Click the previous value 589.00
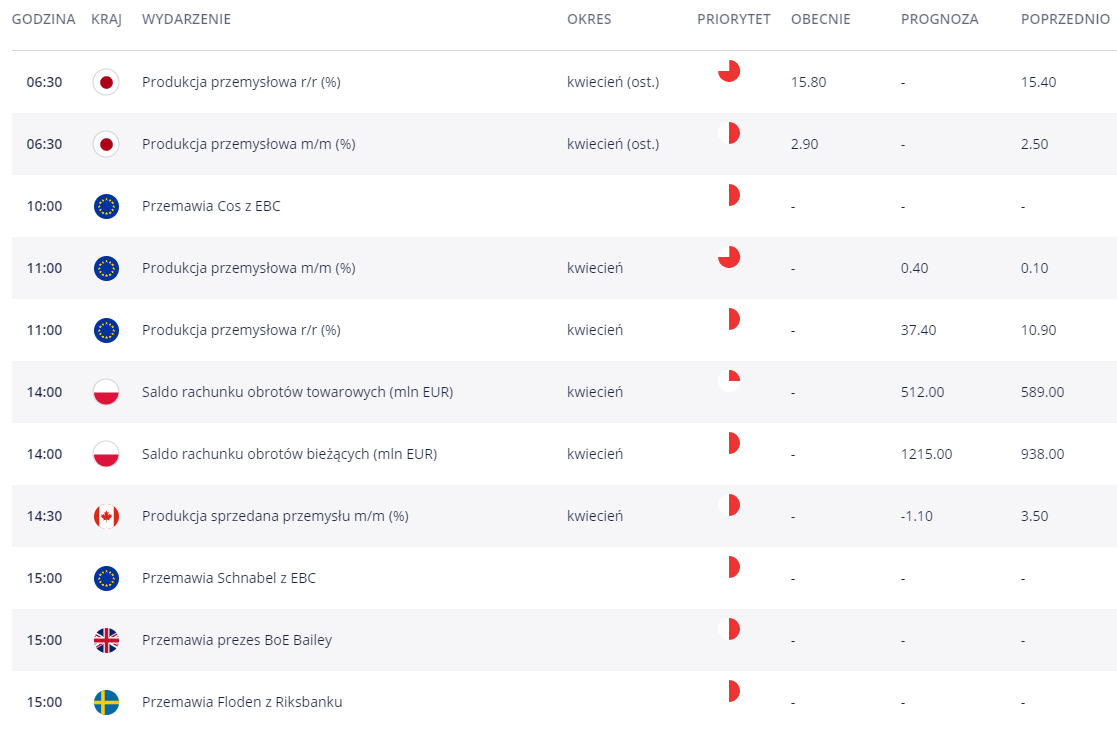Screen dimensions: 1117x736 pyautogui.click(x=1042, y=392)
